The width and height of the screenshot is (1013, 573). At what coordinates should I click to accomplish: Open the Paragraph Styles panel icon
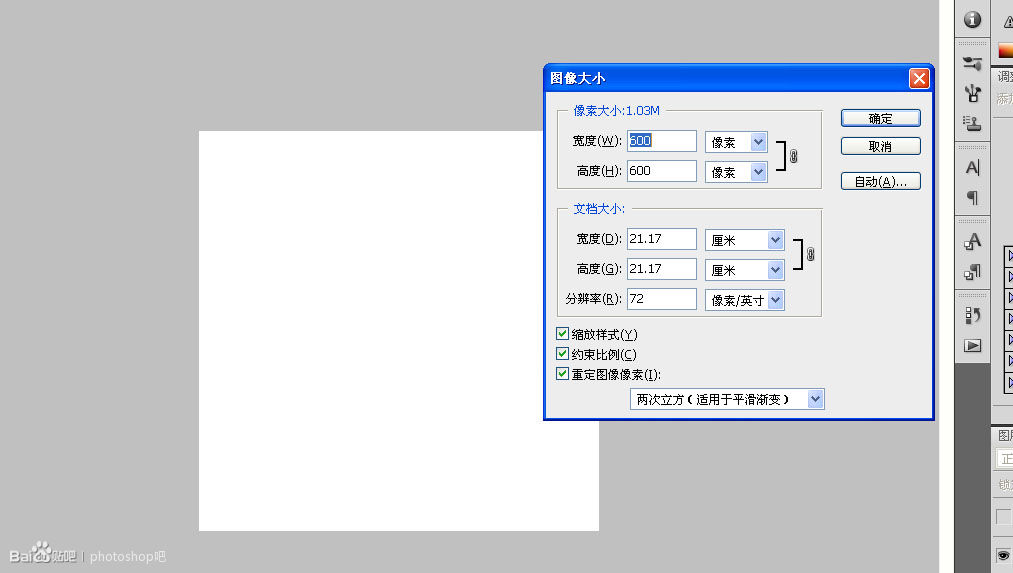pos(972,272)
